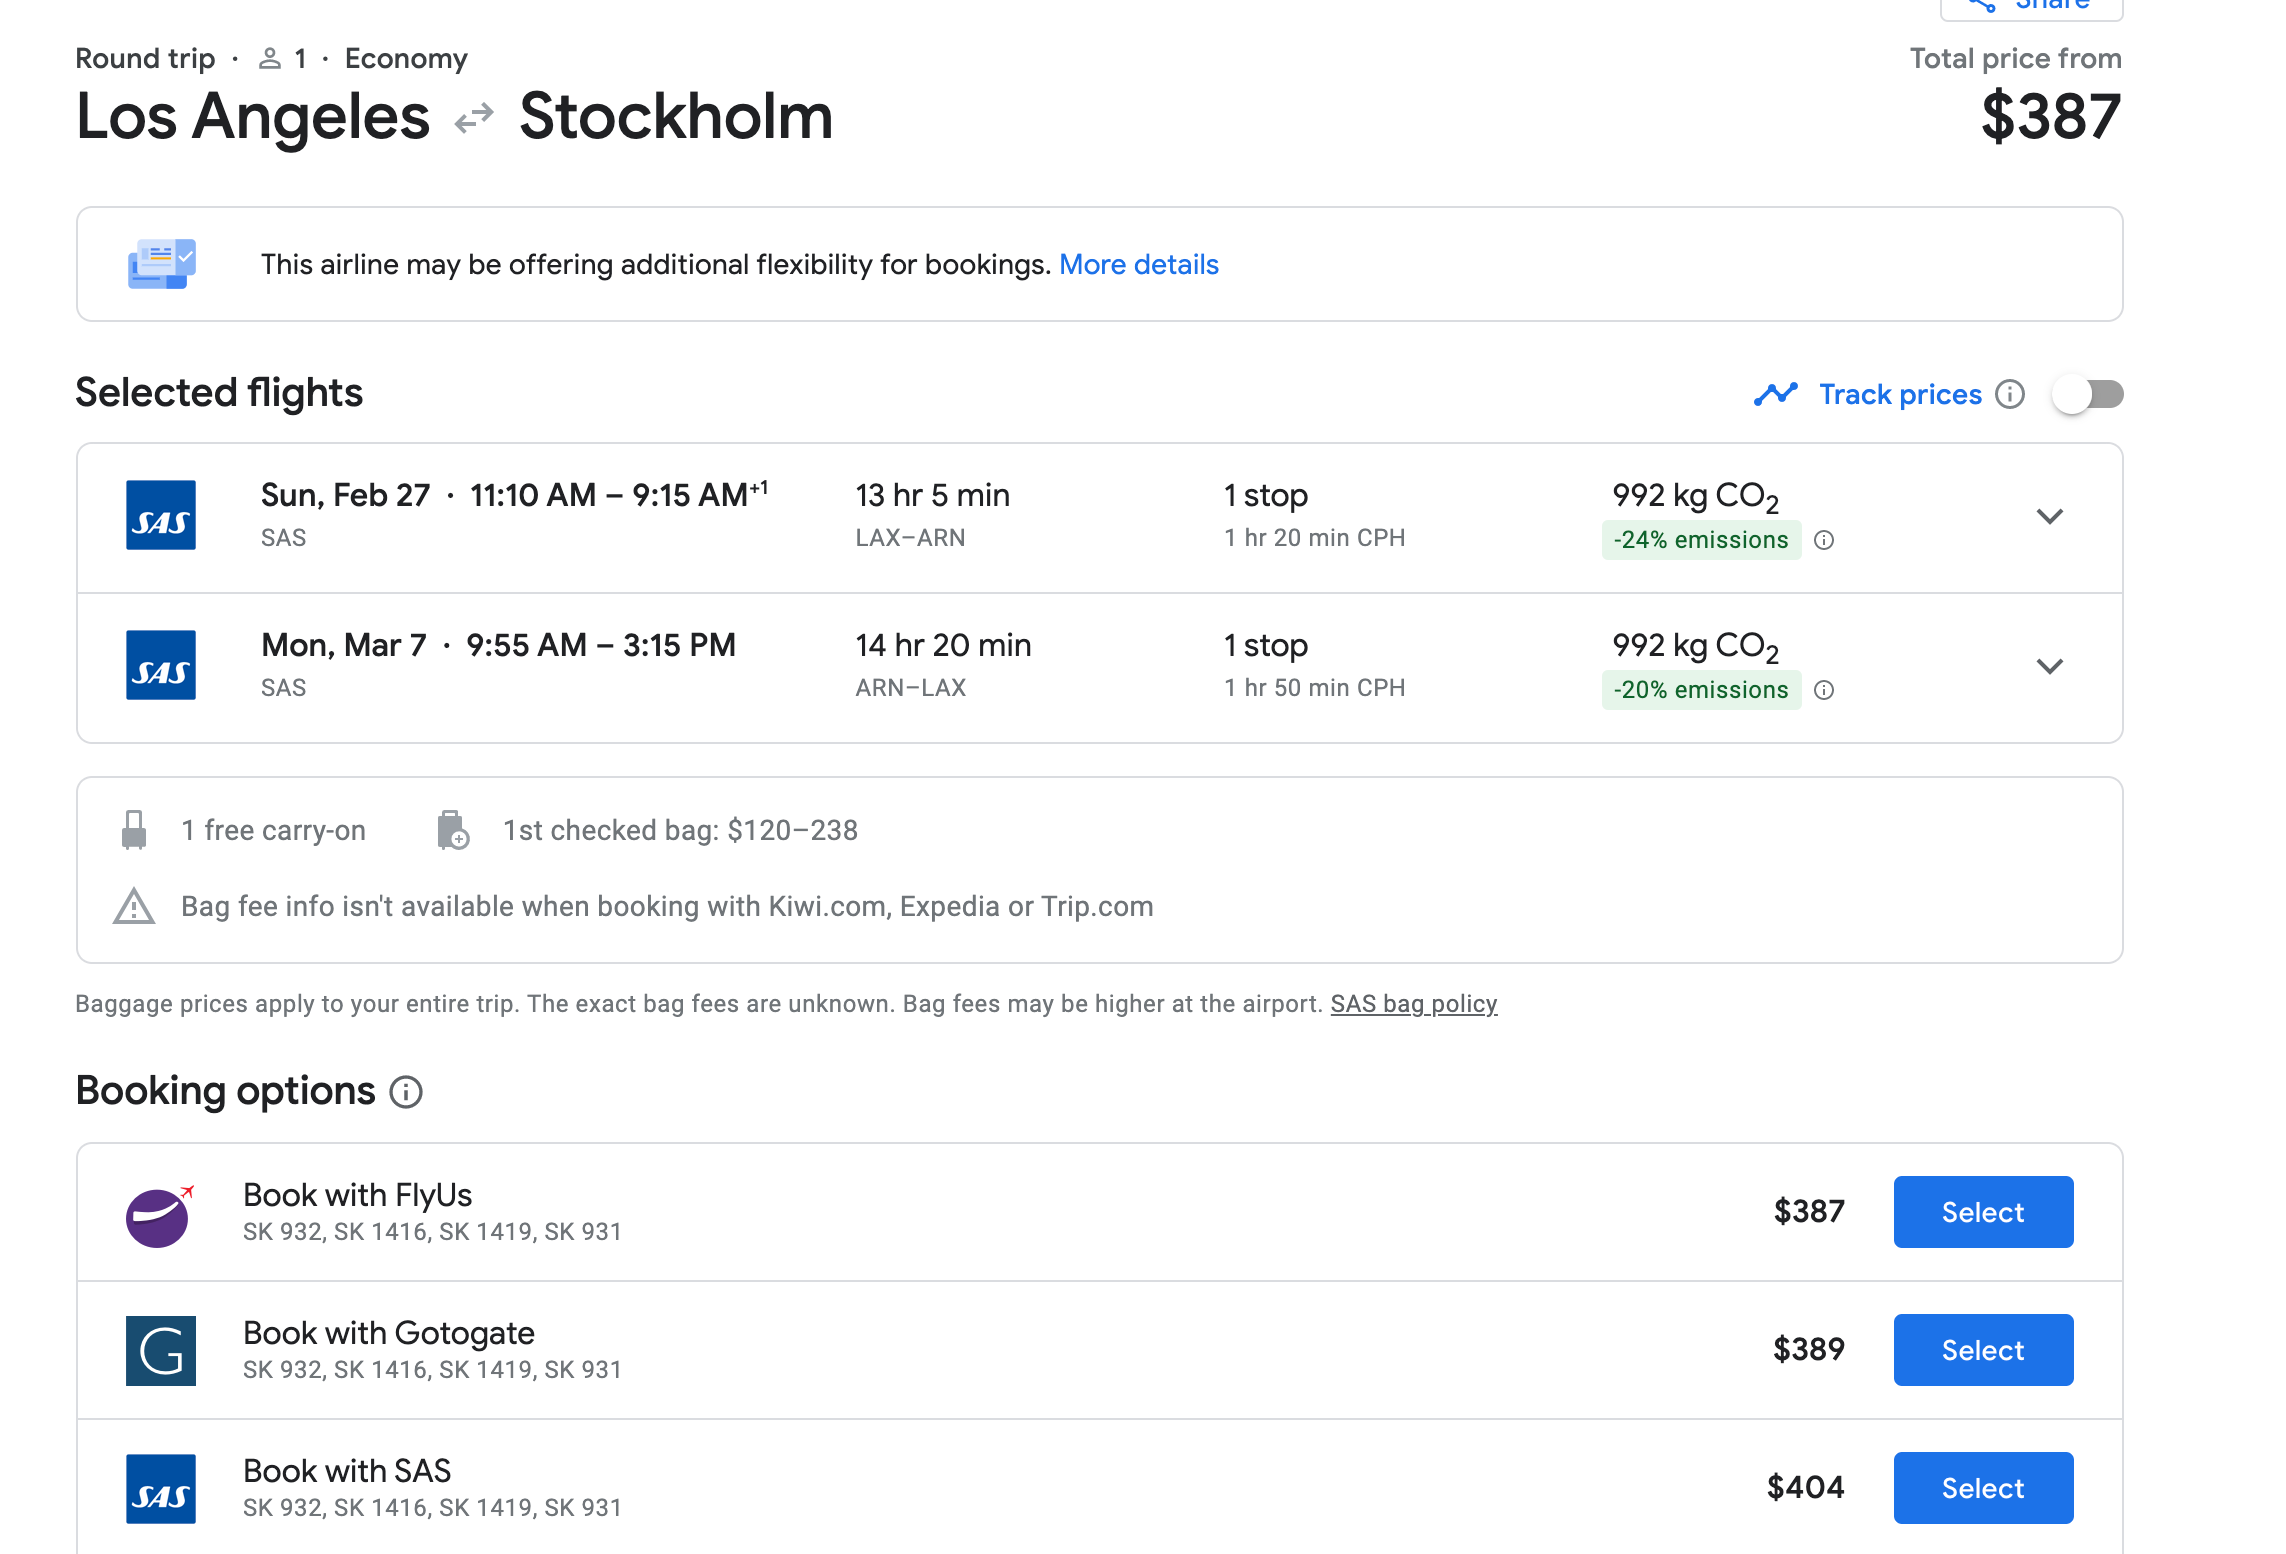Click the passenger person icon

tap(268, 57)
